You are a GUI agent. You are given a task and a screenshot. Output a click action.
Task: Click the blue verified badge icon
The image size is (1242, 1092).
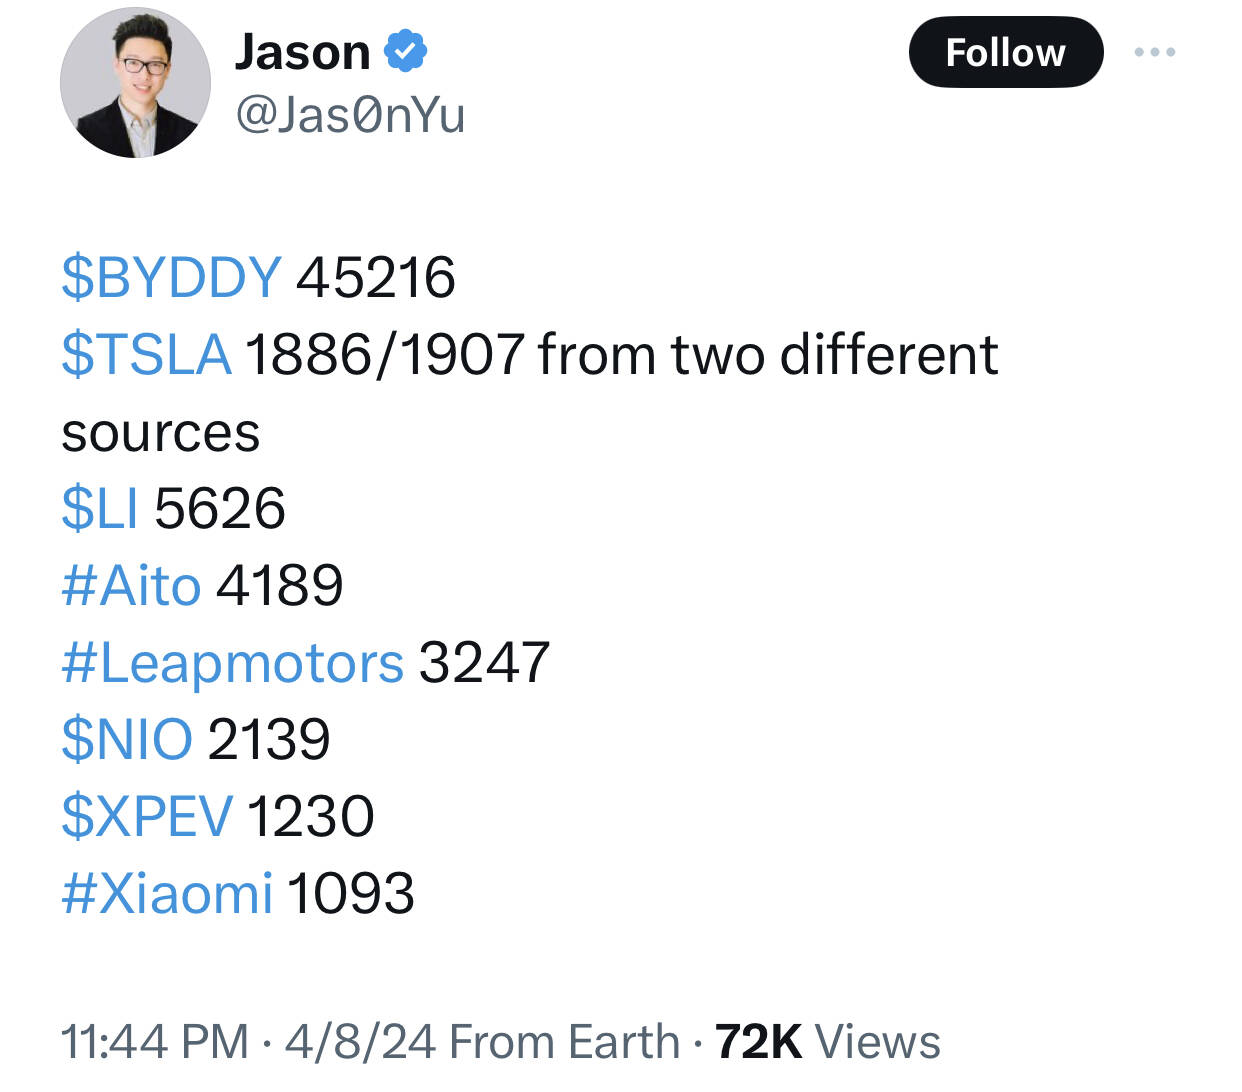click(406, 52)
